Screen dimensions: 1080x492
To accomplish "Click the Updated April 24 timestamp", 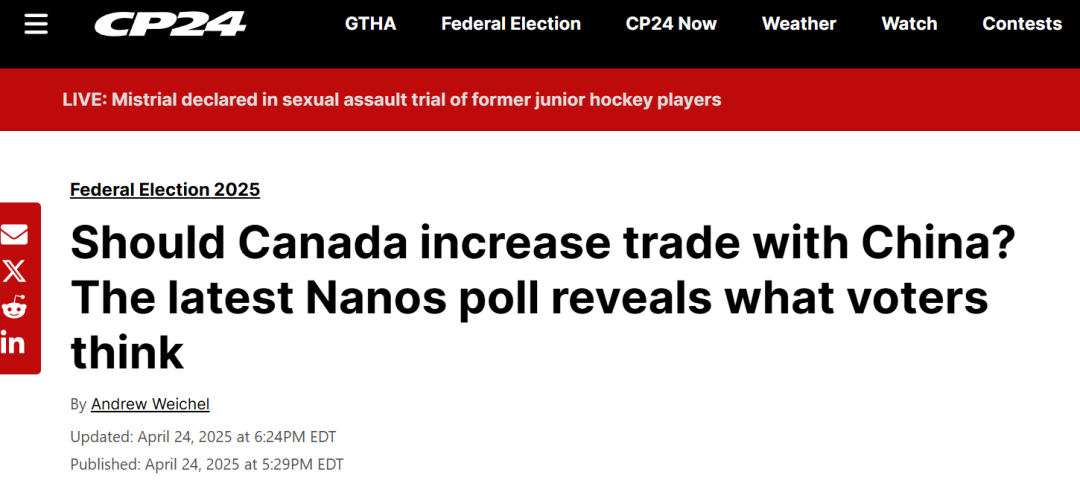I will (203, 437).
